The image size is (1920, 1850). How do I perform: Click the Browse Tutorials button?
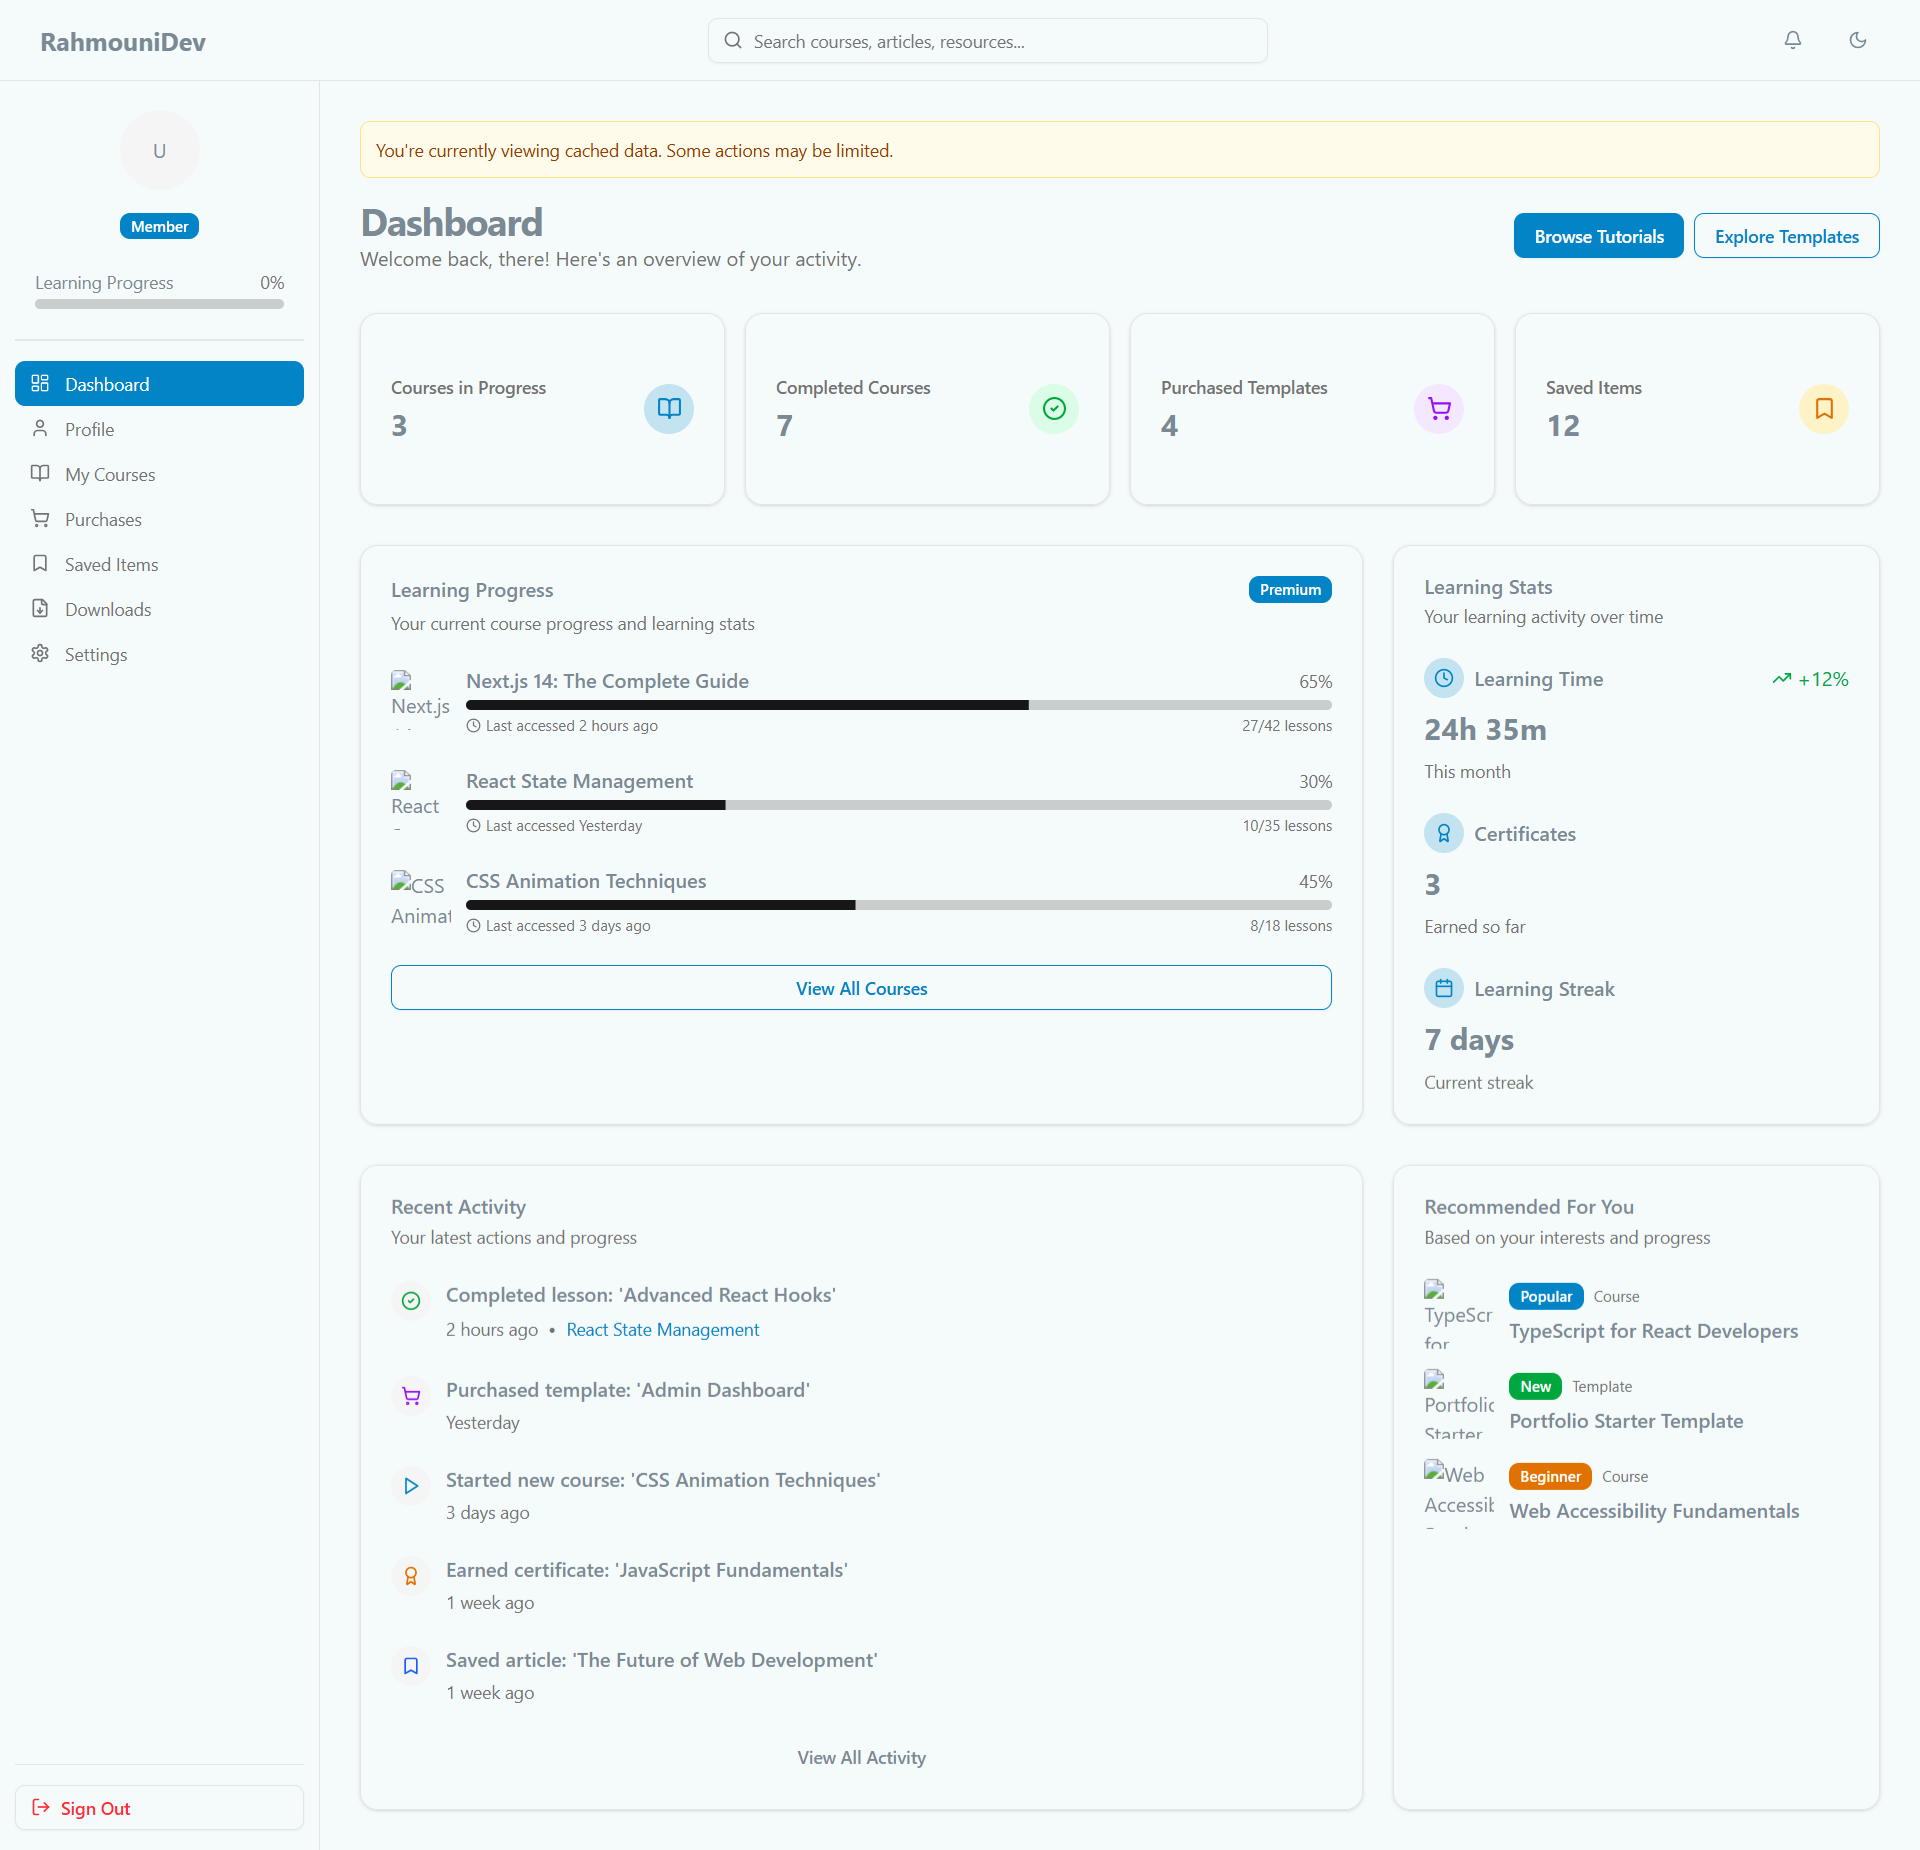click(x=1598, y=236)
